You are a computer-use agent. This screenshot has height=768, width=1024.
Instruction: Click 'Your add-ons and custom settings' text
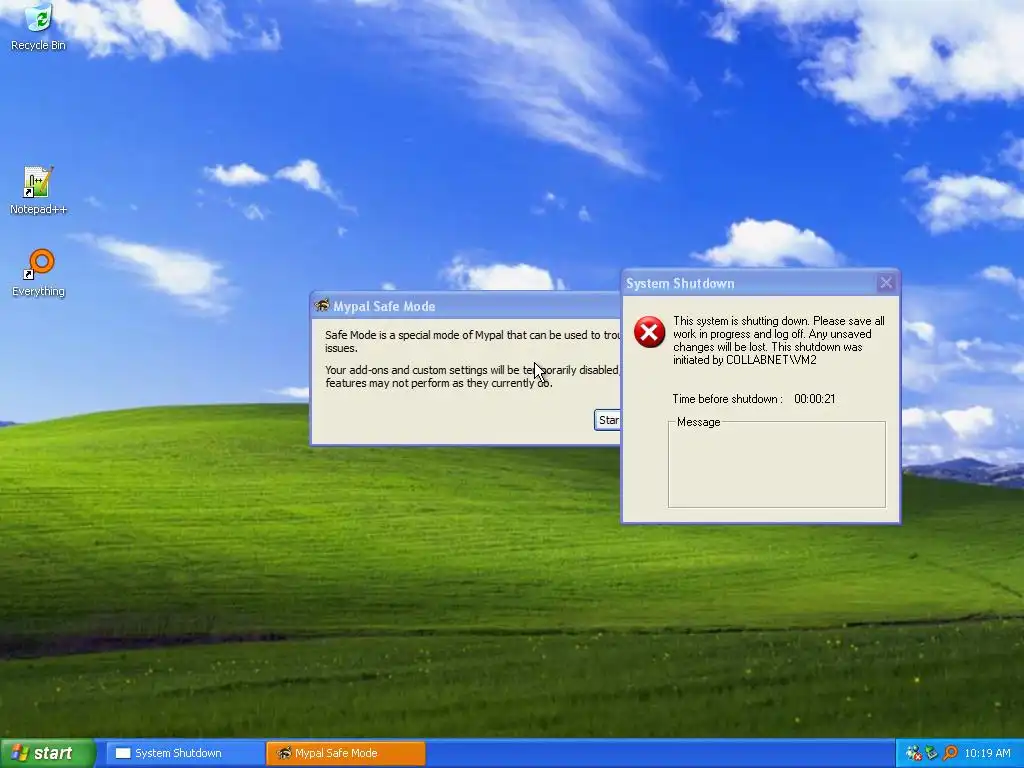pyautogui.click(x=472, y=376)
